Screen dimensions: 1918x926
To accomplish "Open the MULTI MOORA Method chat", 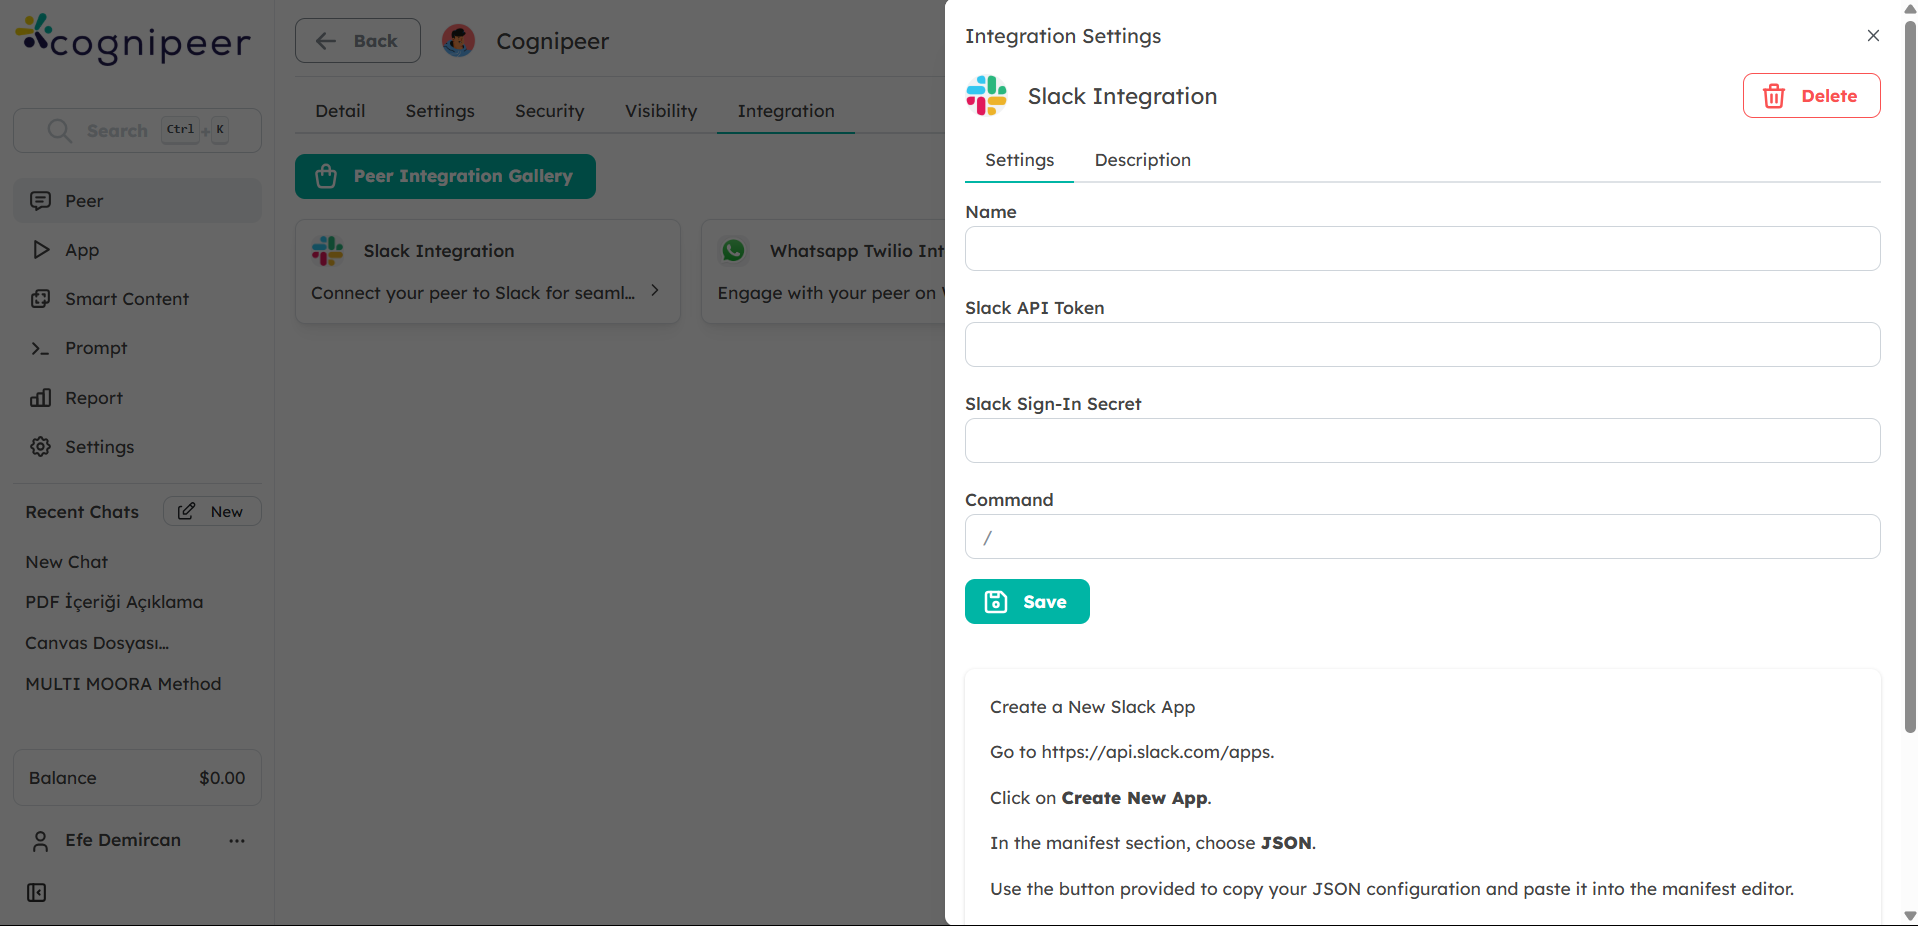I will click(123, 684).
